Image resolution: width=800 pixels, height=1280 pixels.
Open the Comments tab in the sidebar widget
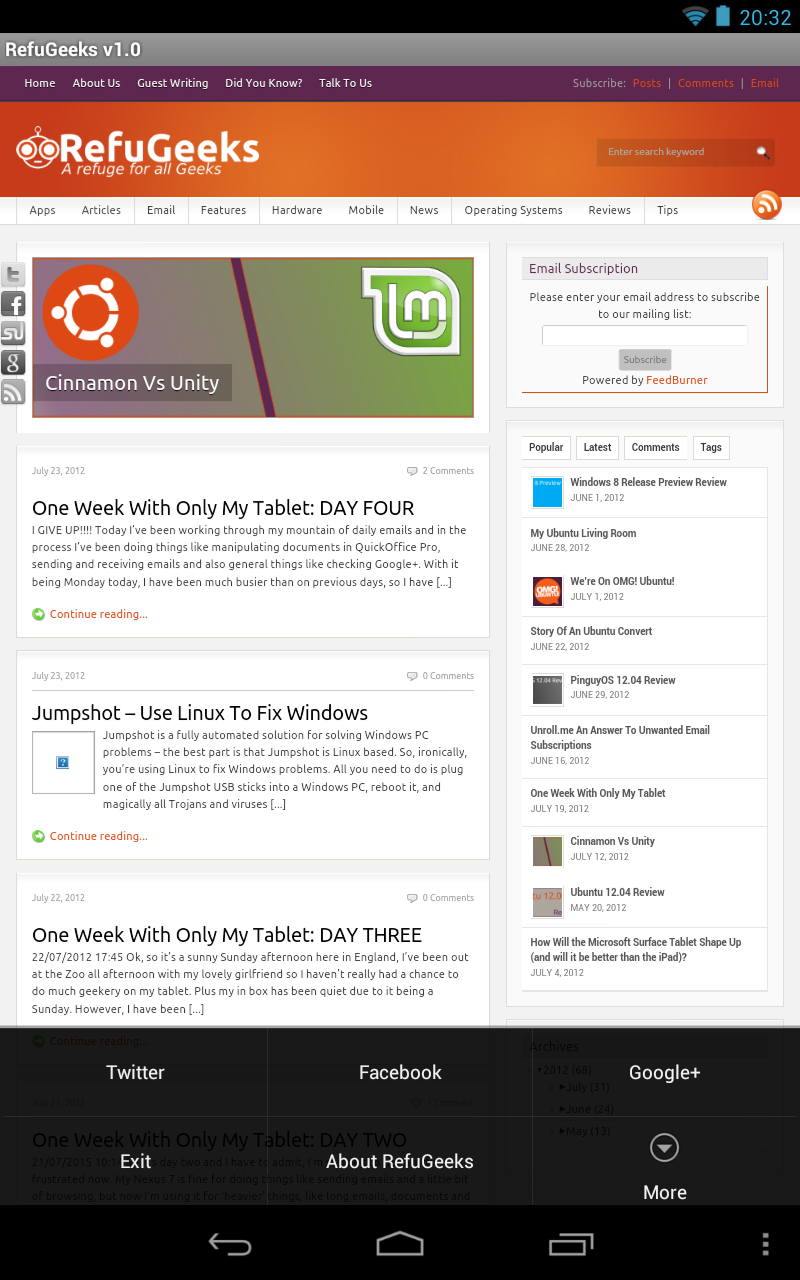click(655, 448)
